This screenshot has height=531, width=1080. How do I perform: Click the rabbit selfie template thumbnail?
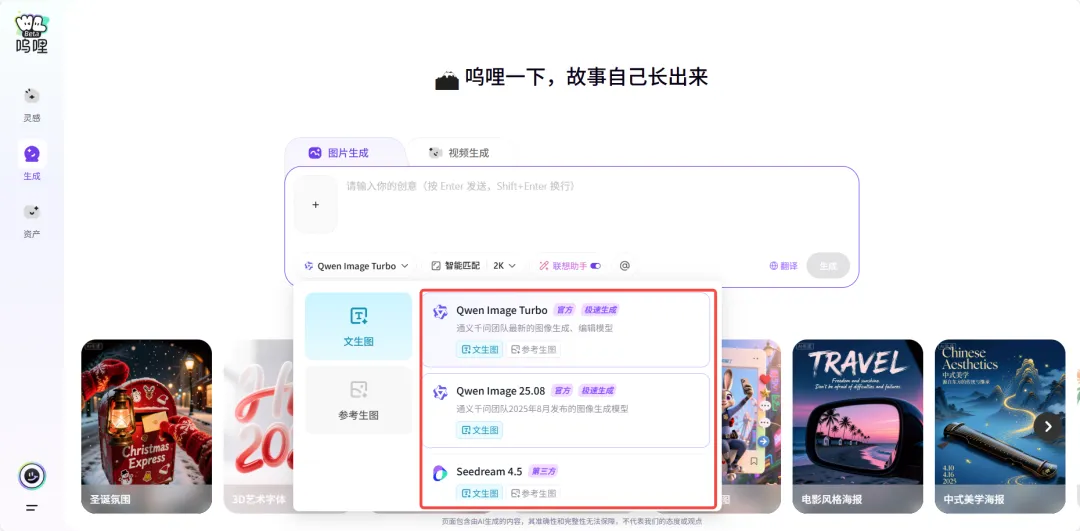(750, 426)
